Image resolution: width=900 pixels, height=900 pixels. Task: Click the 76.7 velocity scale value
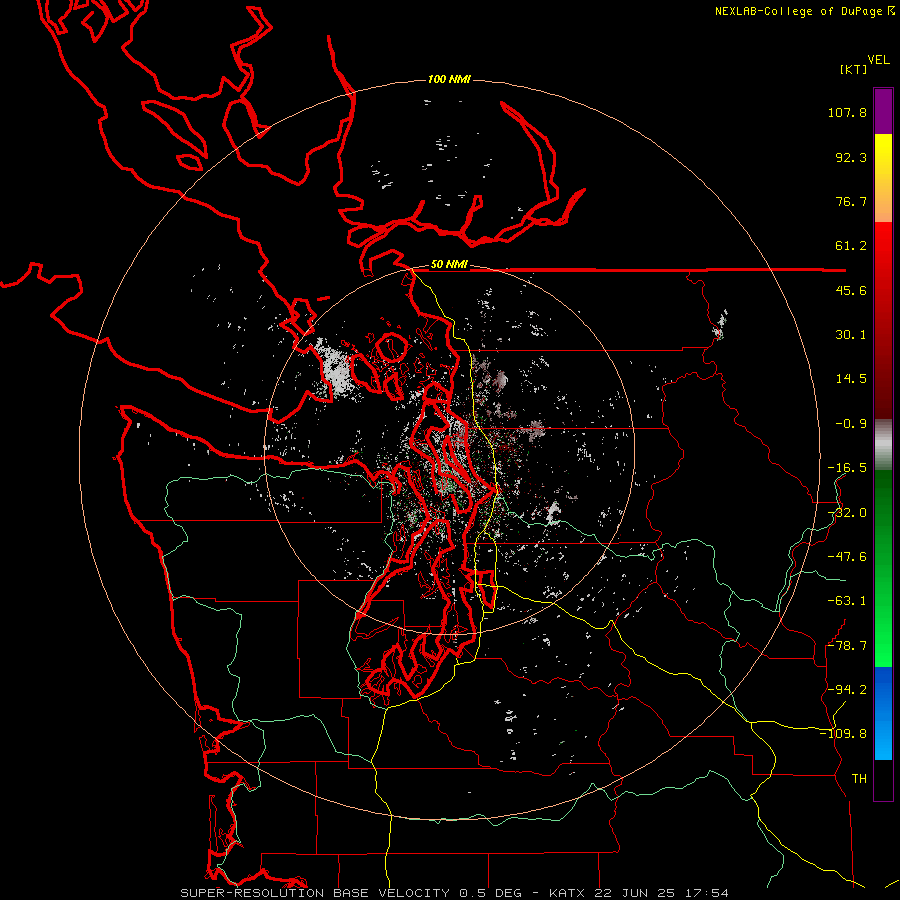(x=851, y=201)
